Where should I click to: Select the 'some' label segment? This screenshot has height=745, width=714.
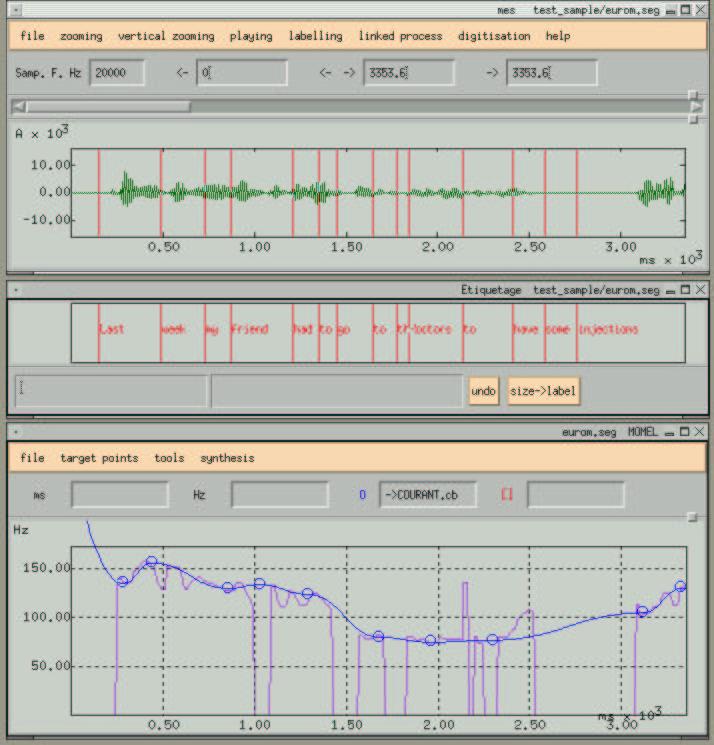tap(557, 329)
